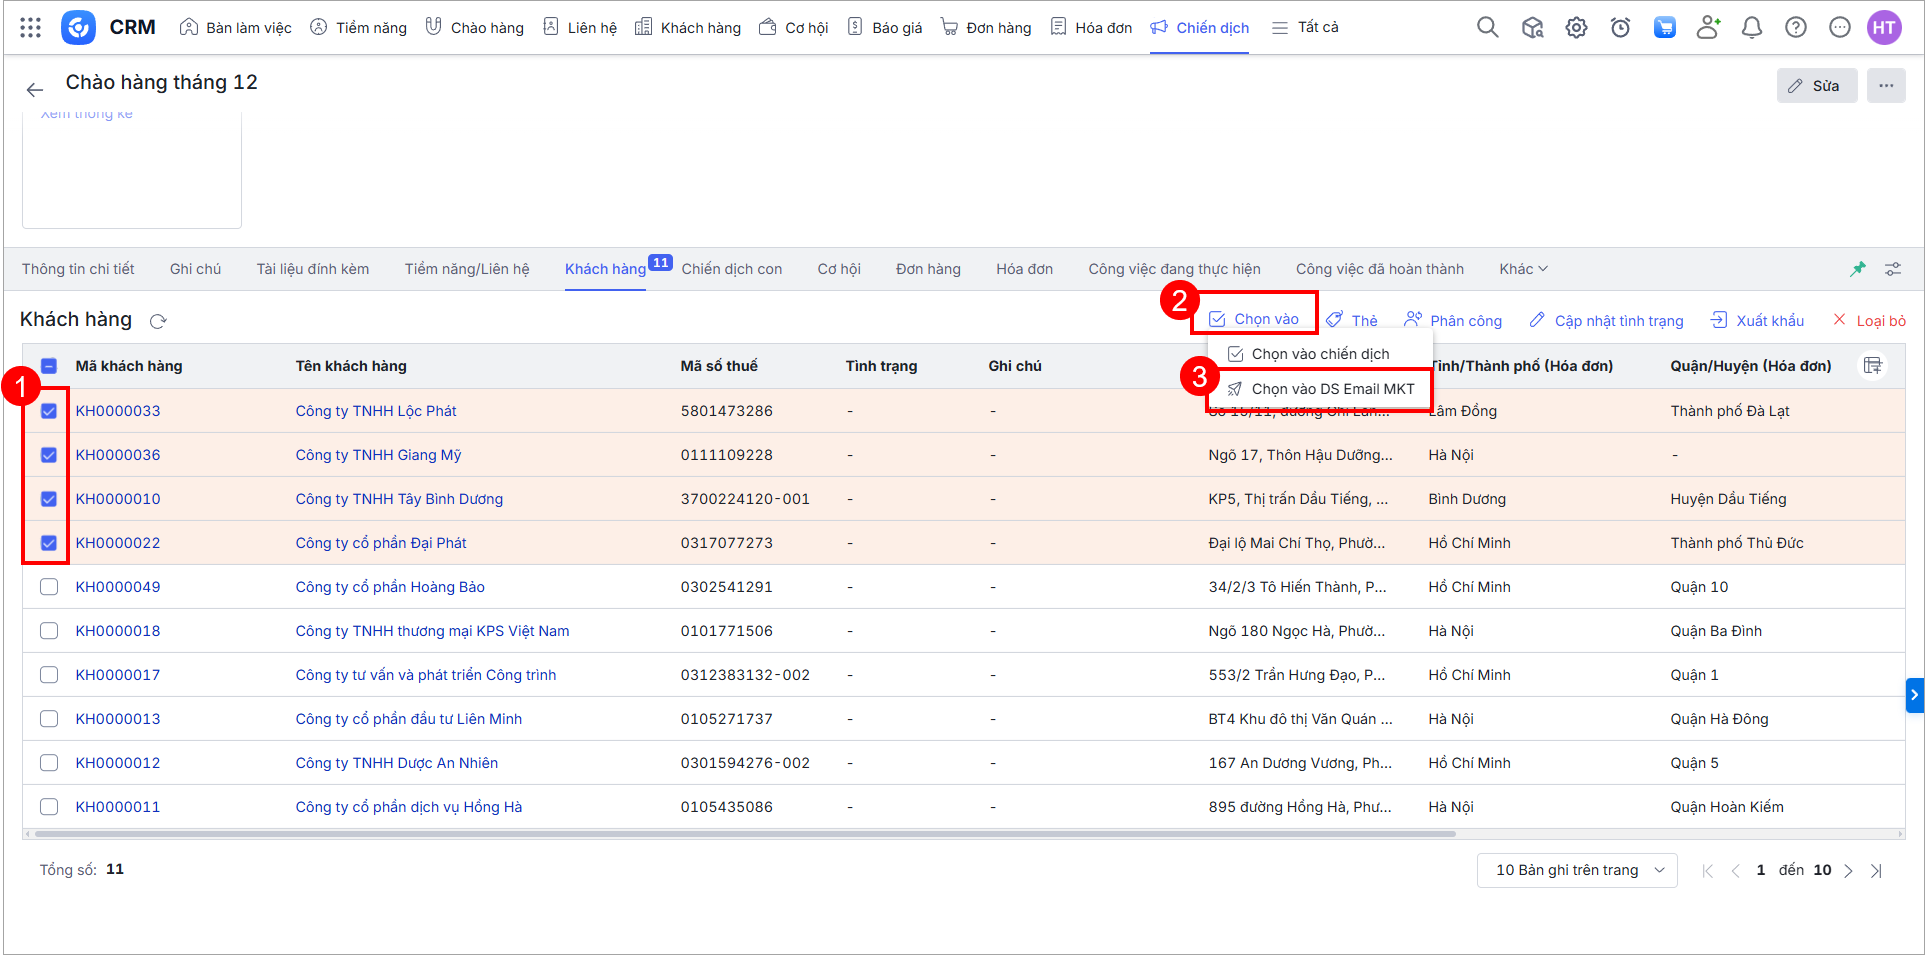Check the KH0000049 row checkbox
This screenshot has width=1925, height=955.
pos(49,587)
